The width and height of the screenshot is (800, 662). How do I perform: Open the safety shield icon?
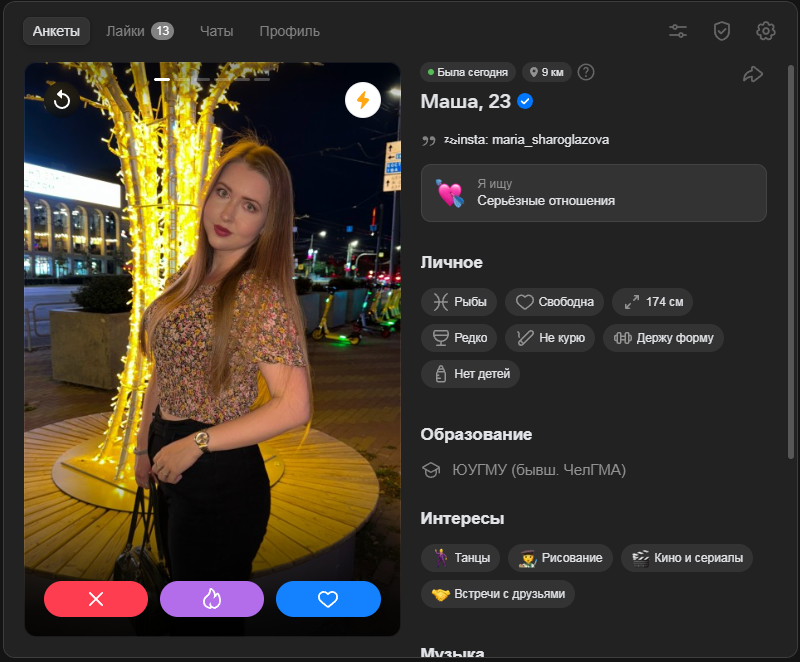pyautogui.click(x=721, y=31)
